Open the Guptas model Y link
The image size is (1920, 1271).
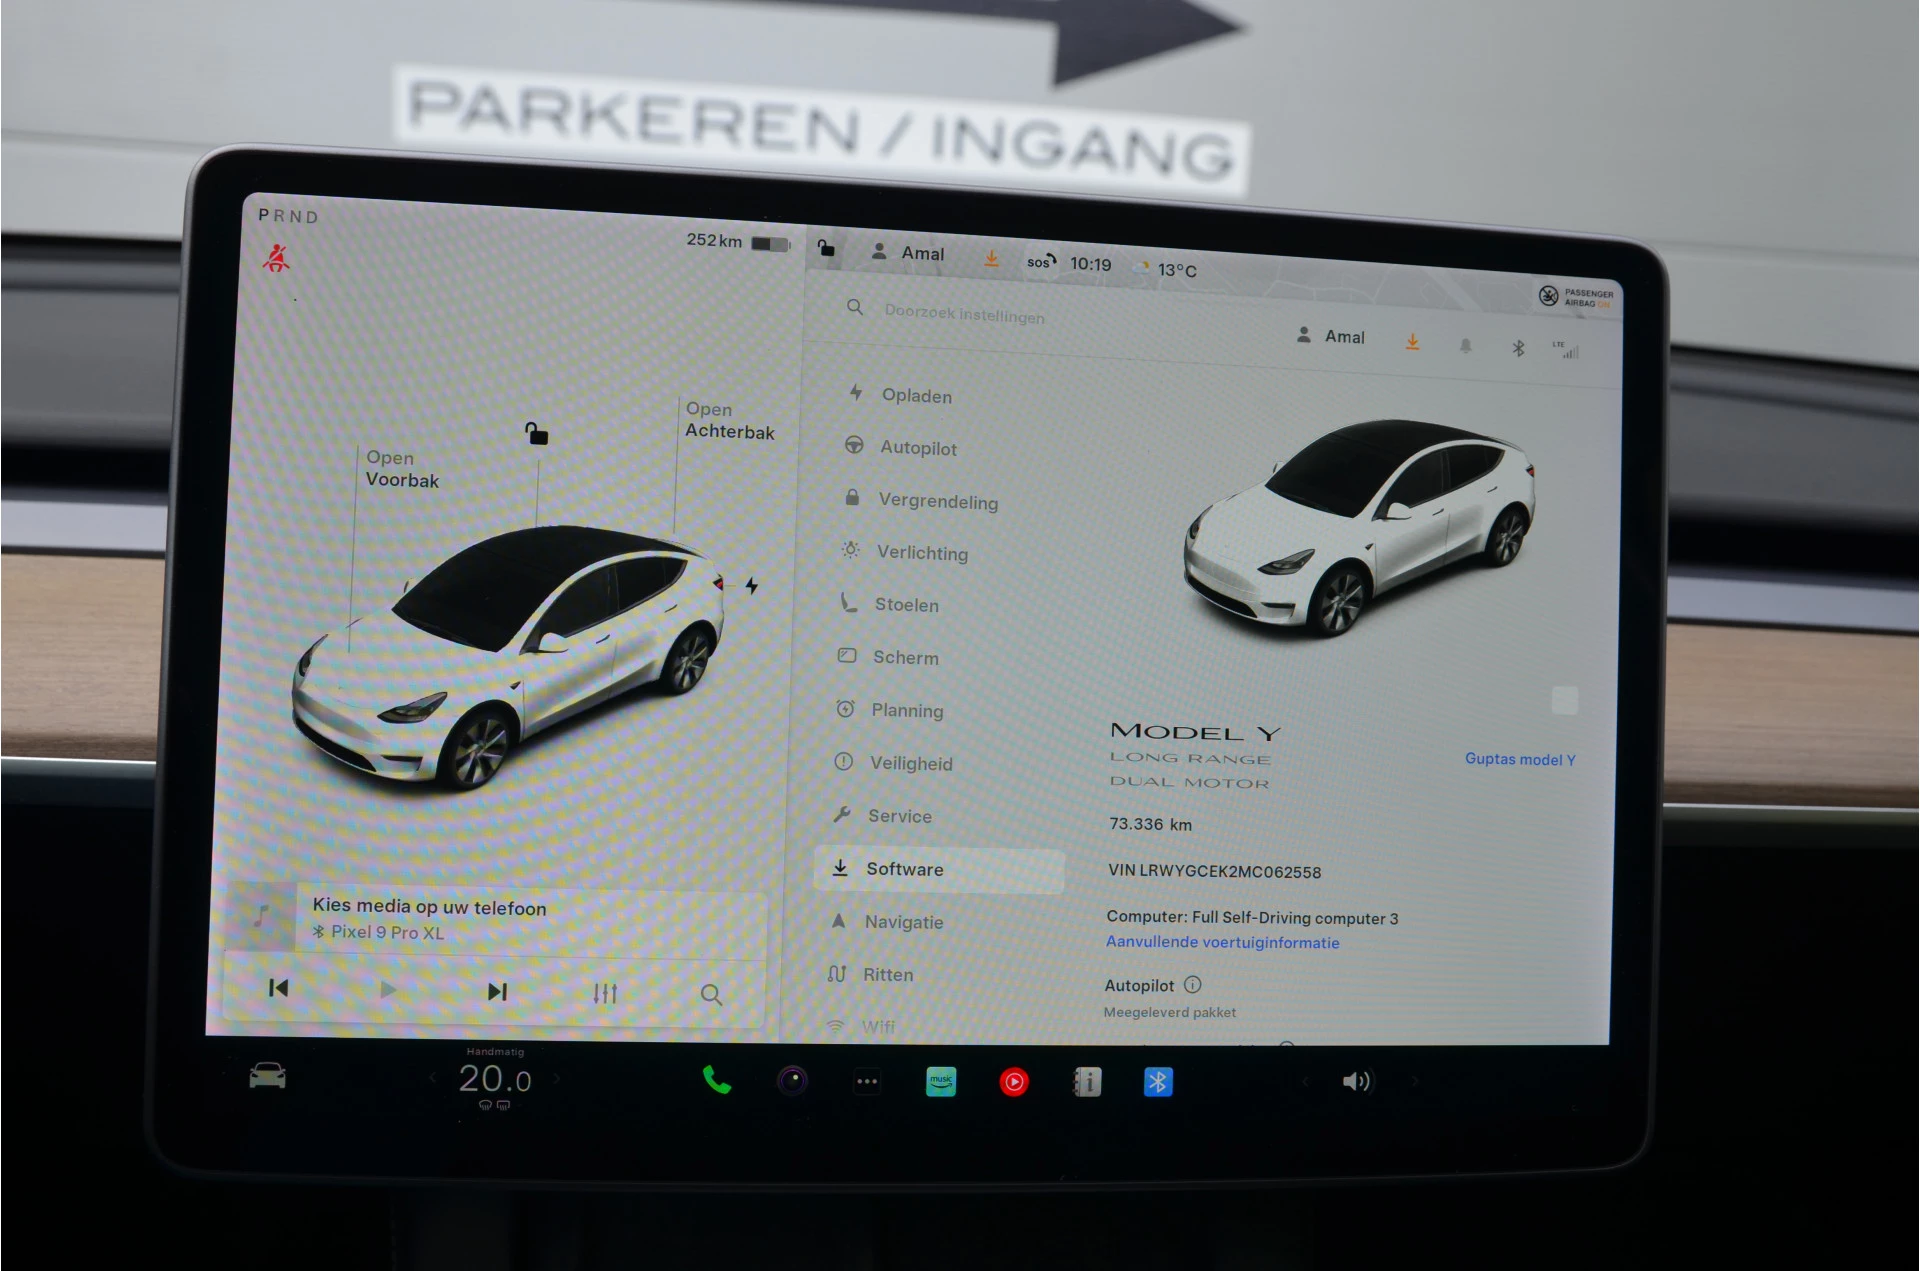tap(1520, 759)
